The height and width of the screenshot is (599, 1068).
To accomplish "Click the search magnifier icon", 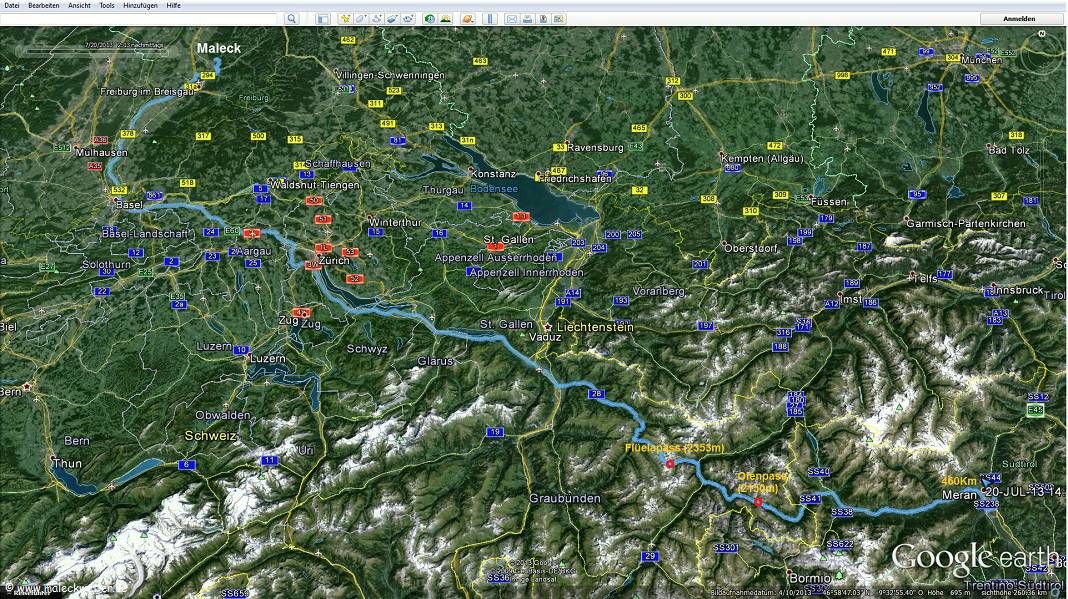I will pos(291,19).
